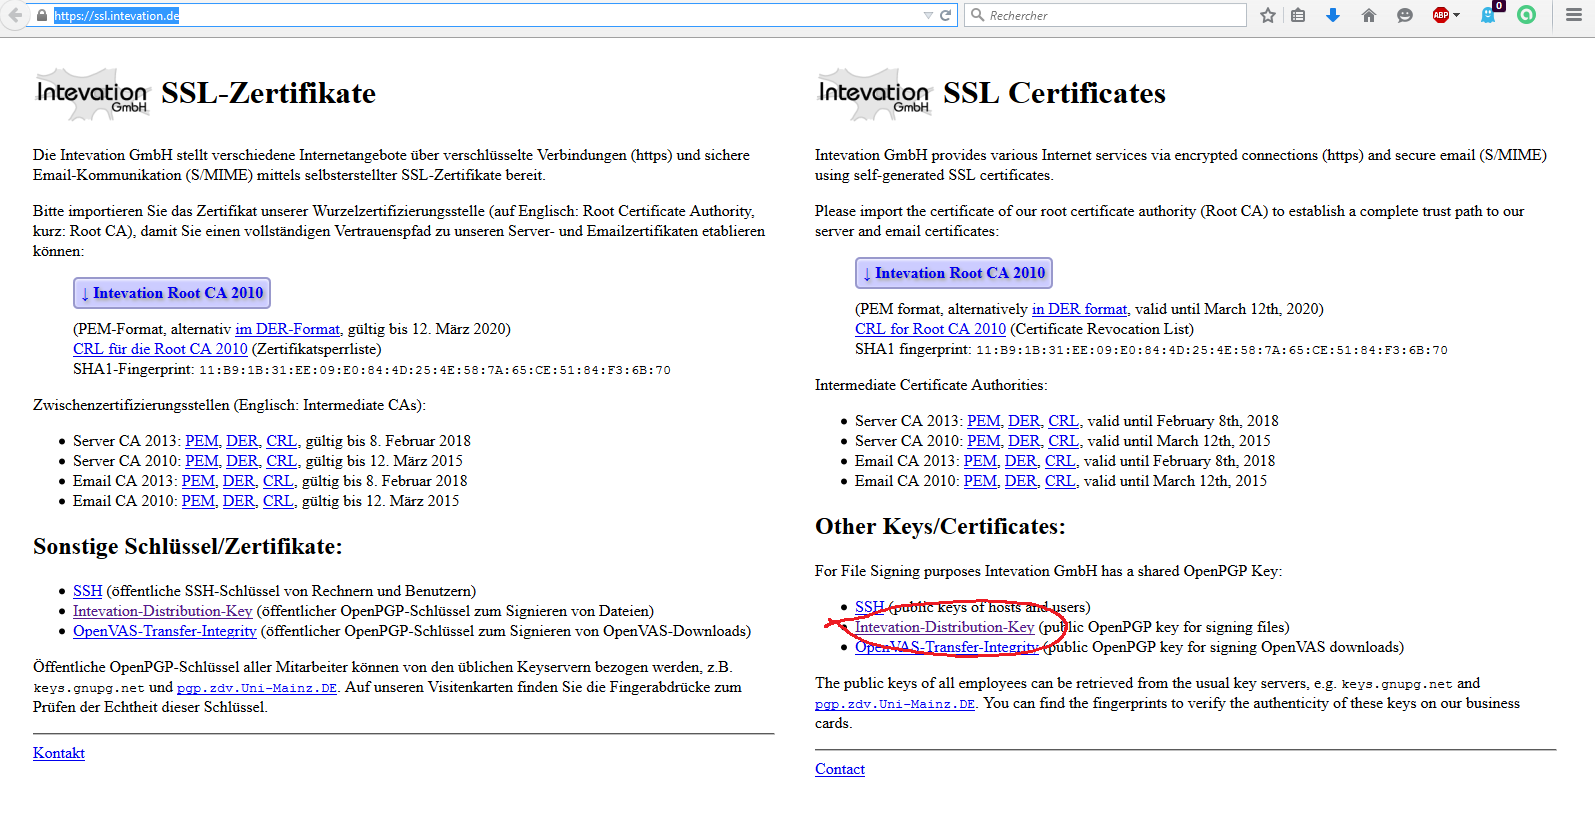Click the magnifier icon in search box
The image size is (1595, 819).
click(977, 16)
